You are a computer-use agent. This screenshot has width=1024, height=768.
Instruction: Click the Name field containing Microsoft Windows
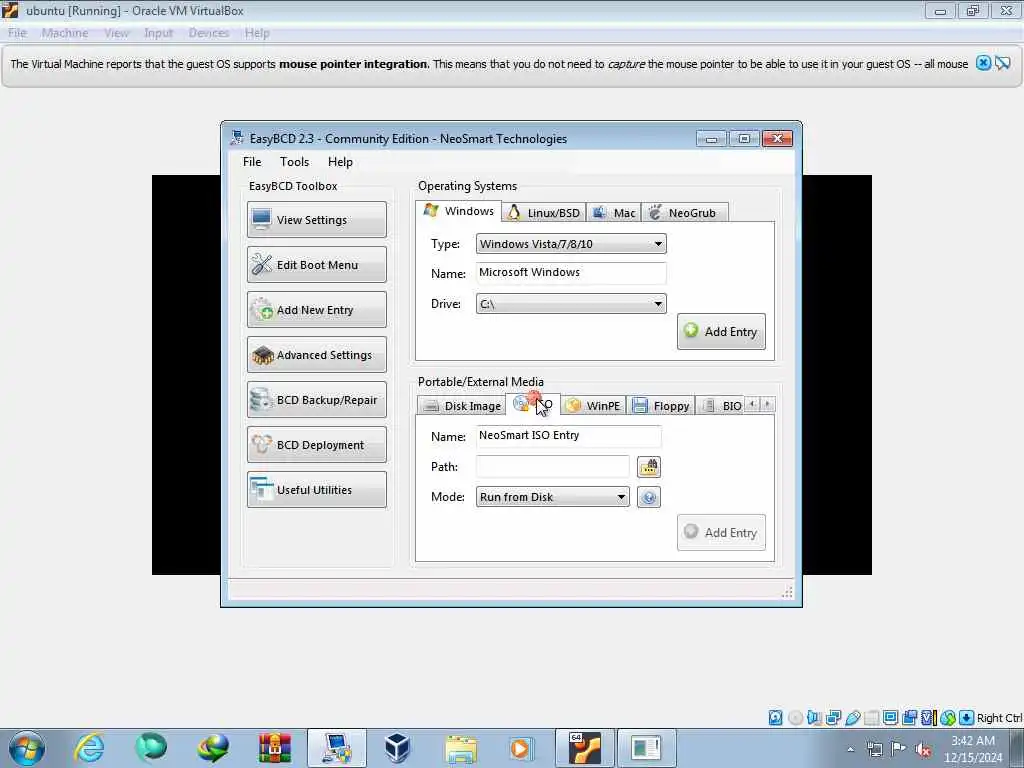pos(571,273)
